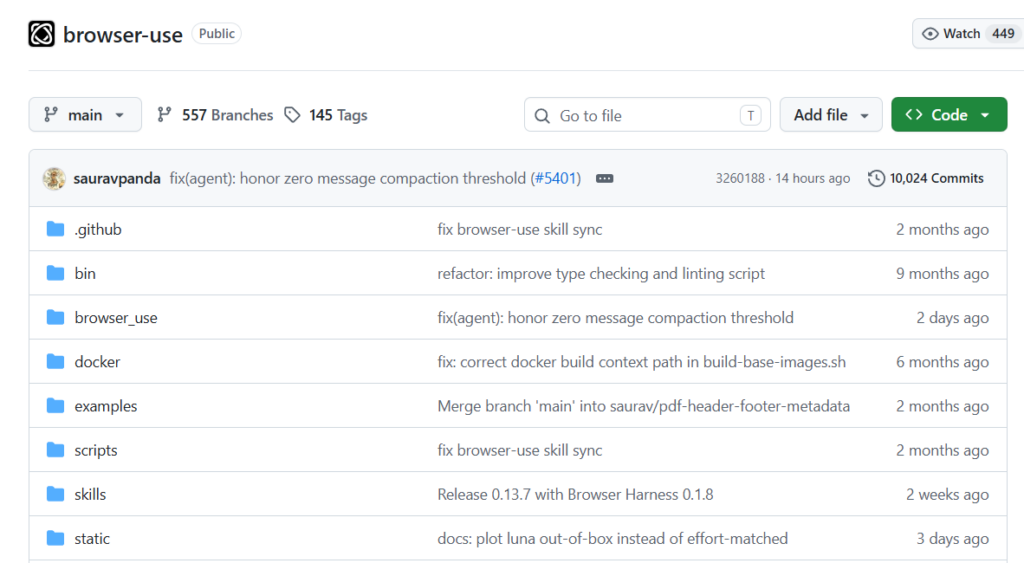This screenshot has height=563, width=1024.
Task: Click the examples folder icon
Action: (x=56, y=406)
